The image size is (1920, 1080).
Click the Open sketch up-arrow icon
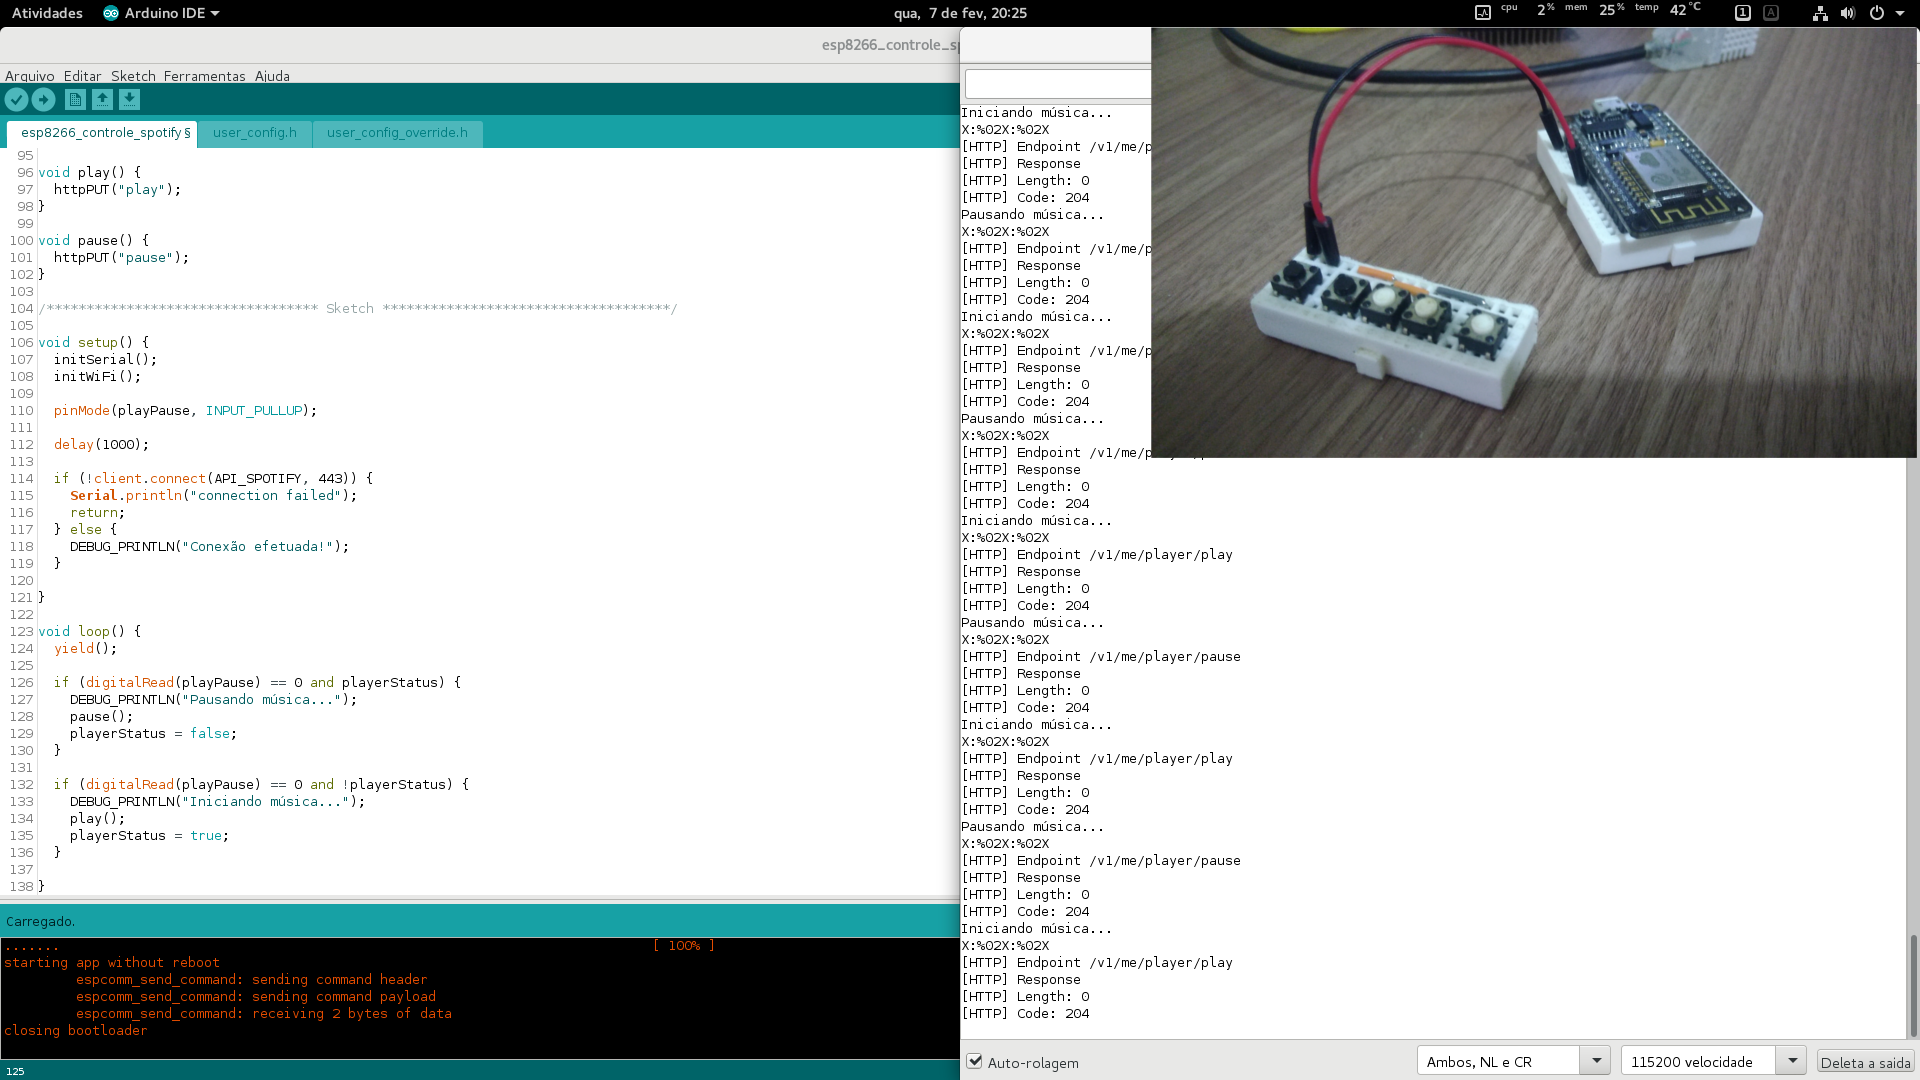click(102, 99)
